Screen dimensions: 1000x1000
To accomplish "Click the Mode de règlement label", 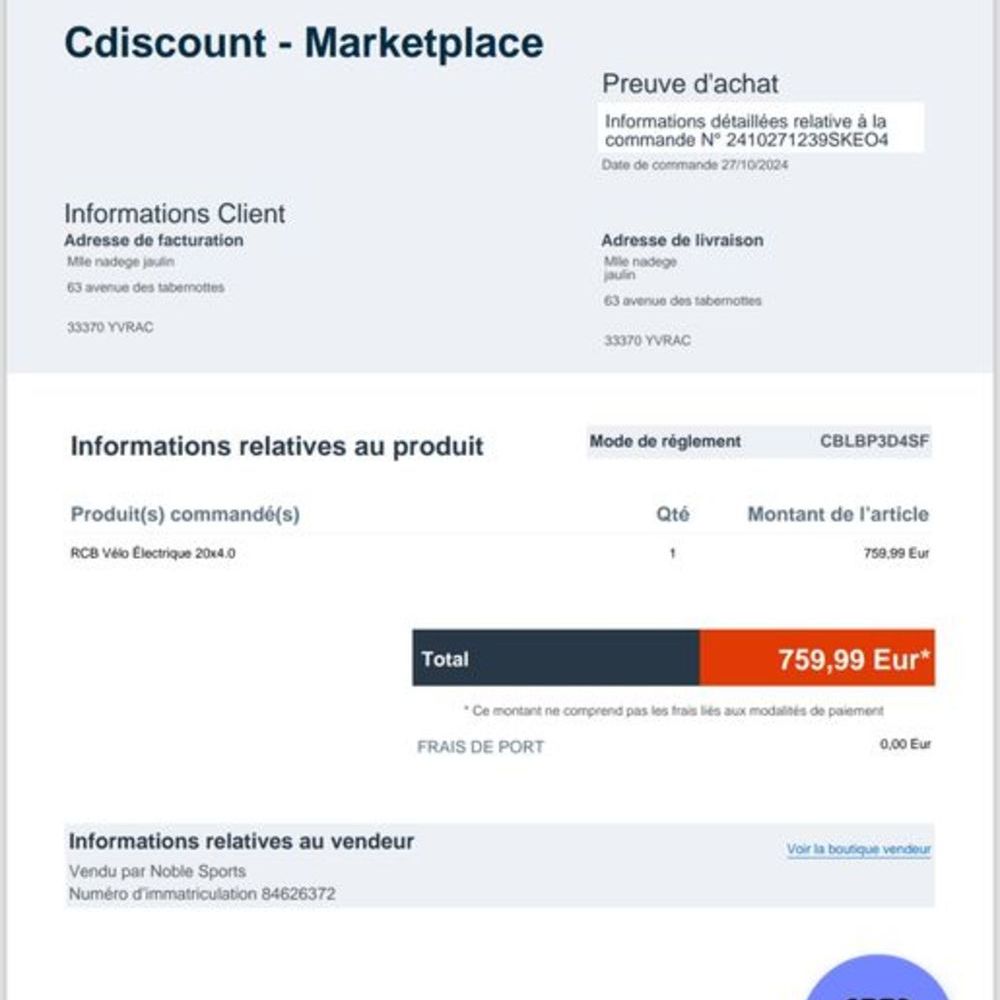I will (x=665, y=441).
